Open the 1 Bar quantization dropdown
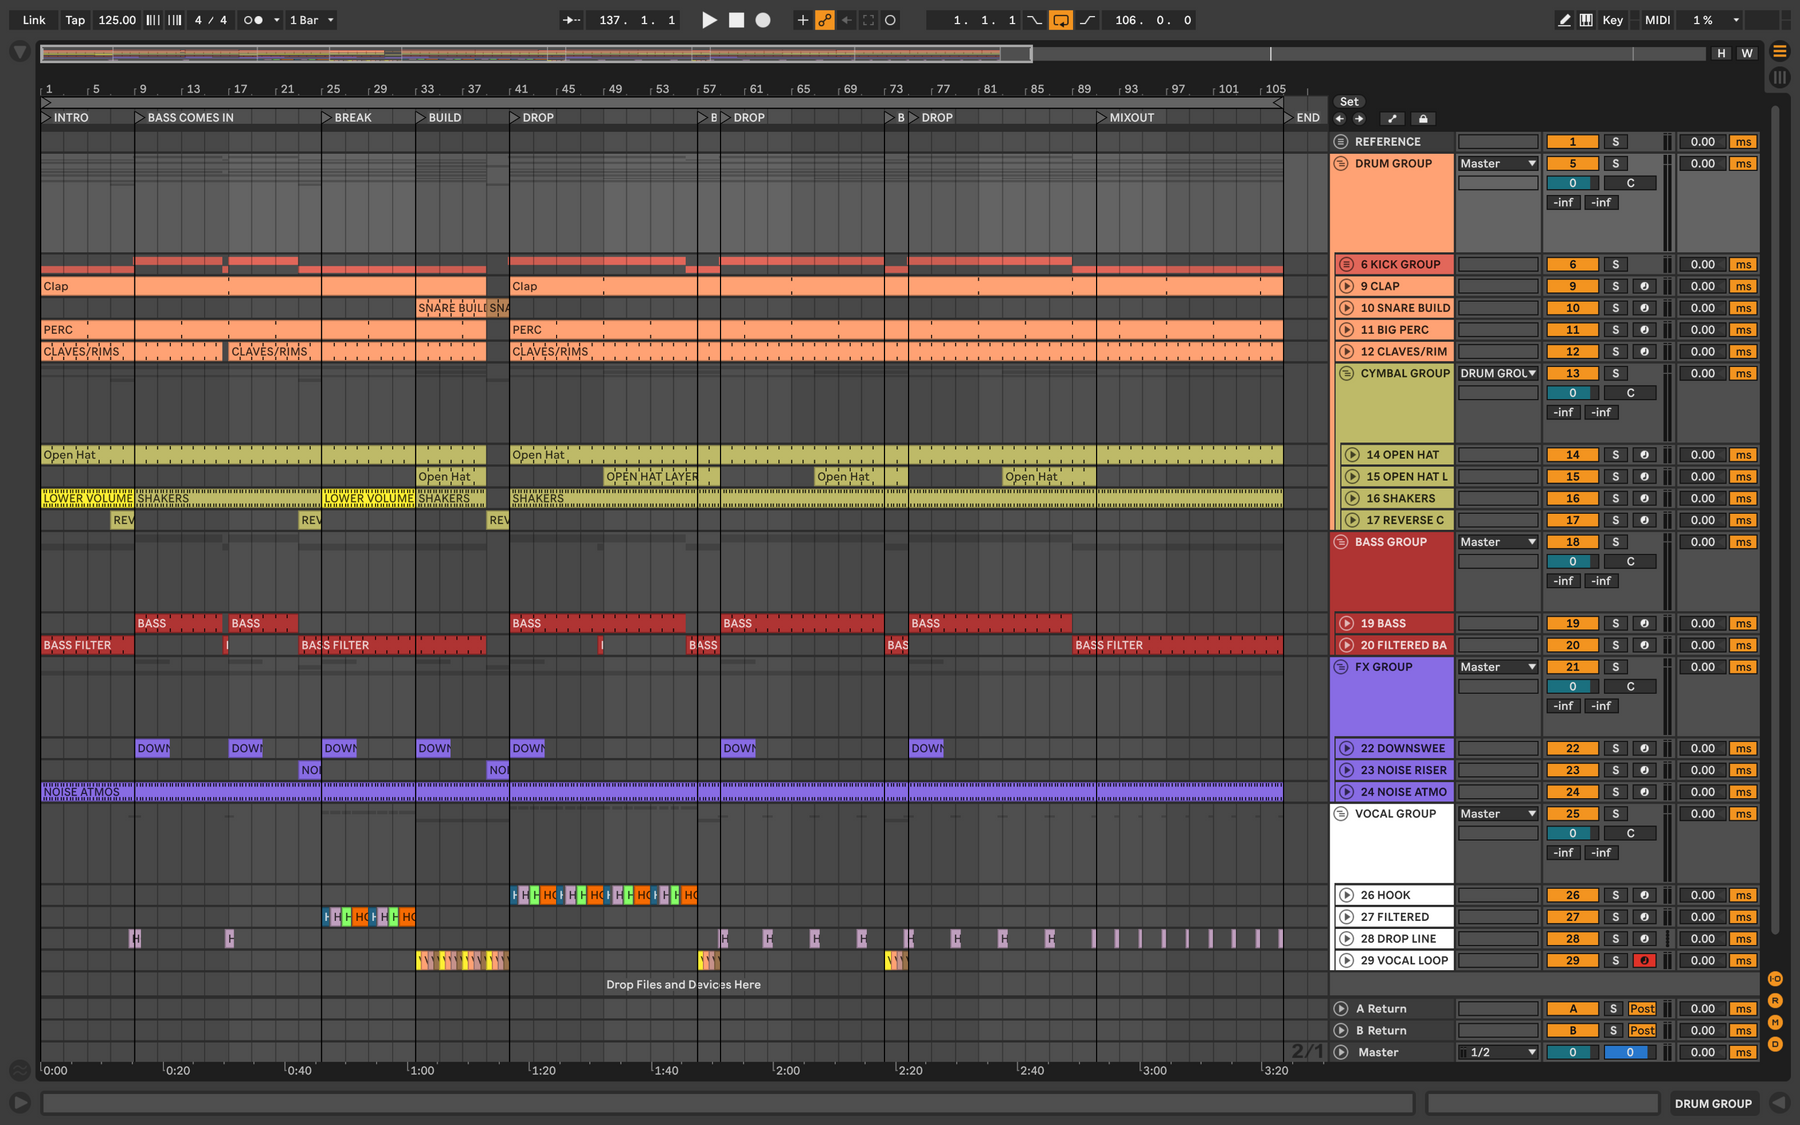Viewport: 1800px width, 1125px height. 311,20
